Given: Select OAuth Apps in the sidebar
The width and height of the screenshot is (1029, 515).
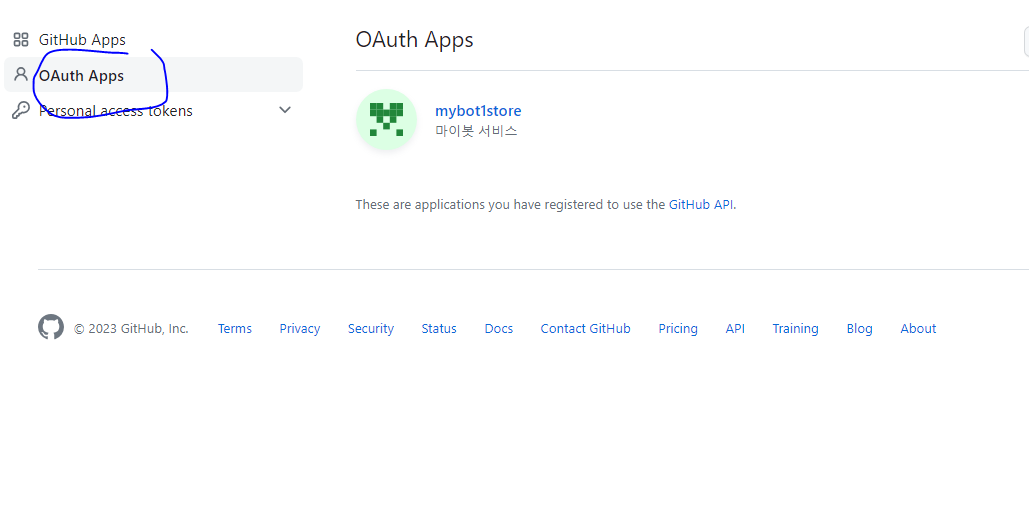Looking at the screenshot, I should pos(154,75).
